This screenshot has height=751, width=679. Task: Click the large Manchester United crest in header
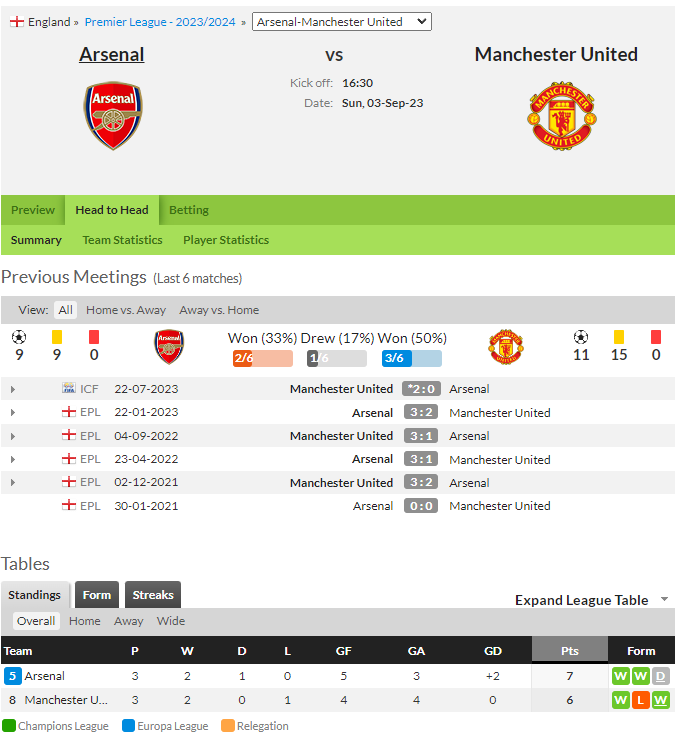[x=562, y=115]
